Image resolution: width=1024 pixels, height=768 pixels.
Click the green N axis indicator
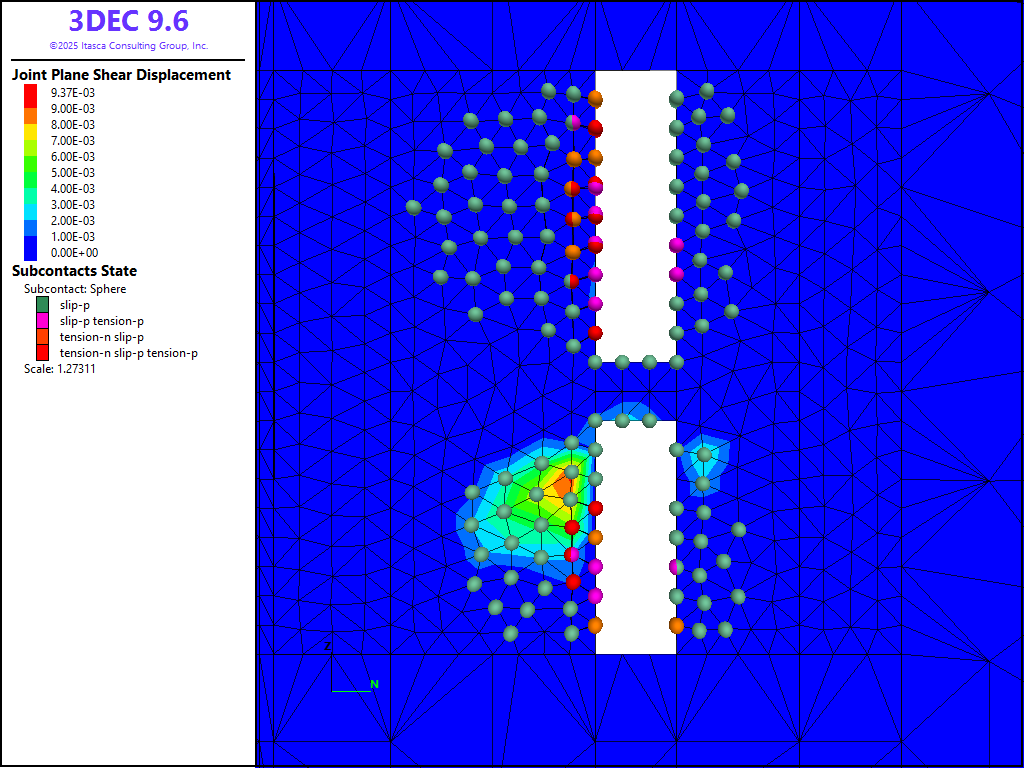coord(375,684)
